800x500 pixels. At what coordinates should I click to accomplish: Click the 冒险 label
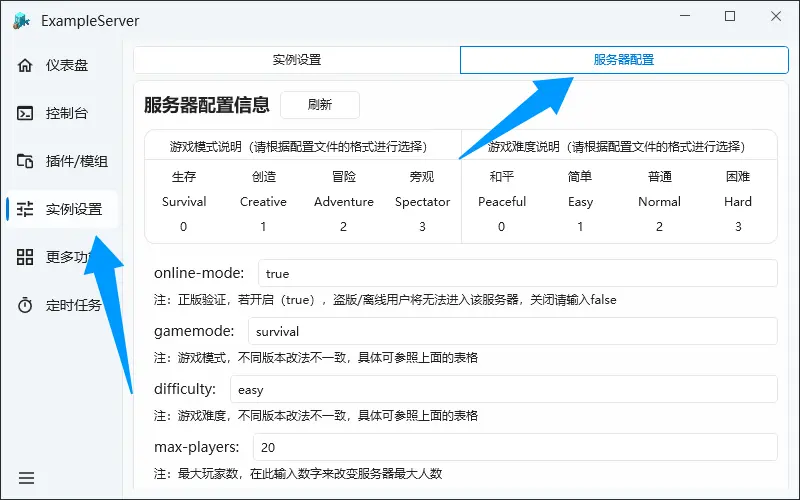(x=344, y=177)
